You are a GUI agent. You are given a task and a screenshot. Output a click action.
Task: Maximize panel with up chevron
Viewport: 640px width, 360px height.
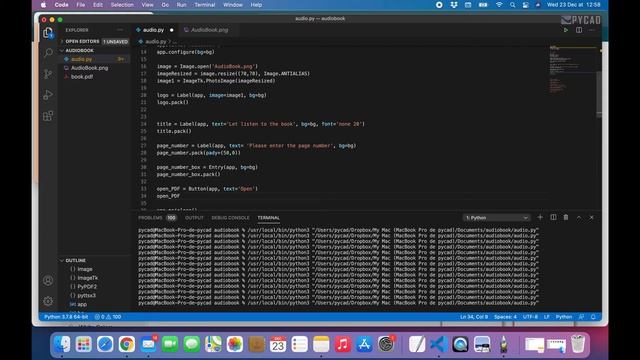[x=579, y=218]
